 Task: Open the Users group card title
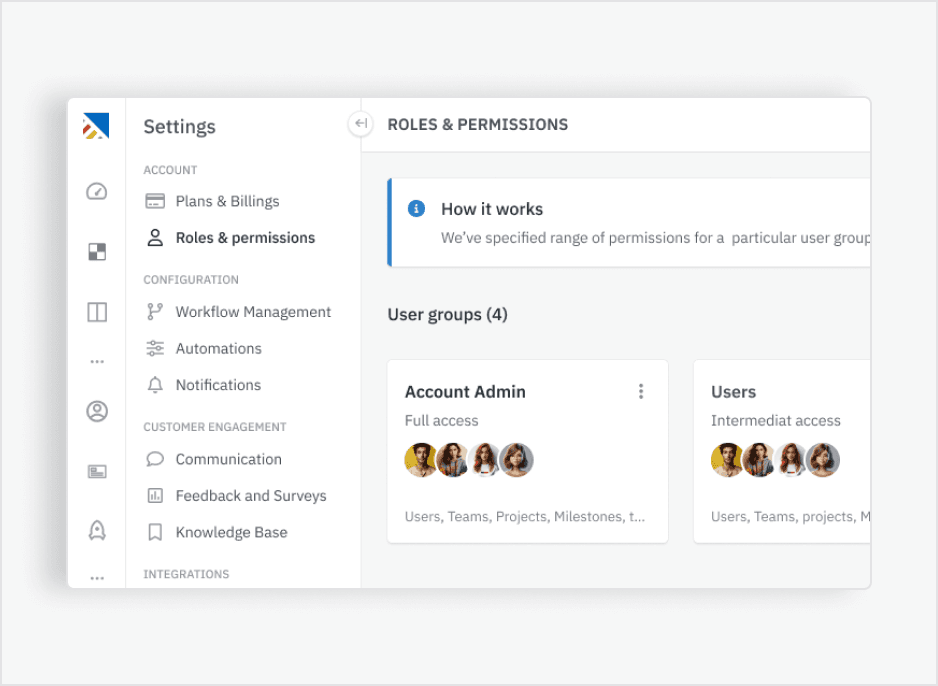coord(733,392)
